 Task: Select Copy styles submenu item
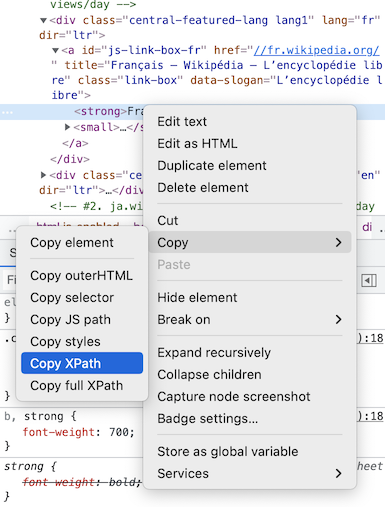(82, 341)
